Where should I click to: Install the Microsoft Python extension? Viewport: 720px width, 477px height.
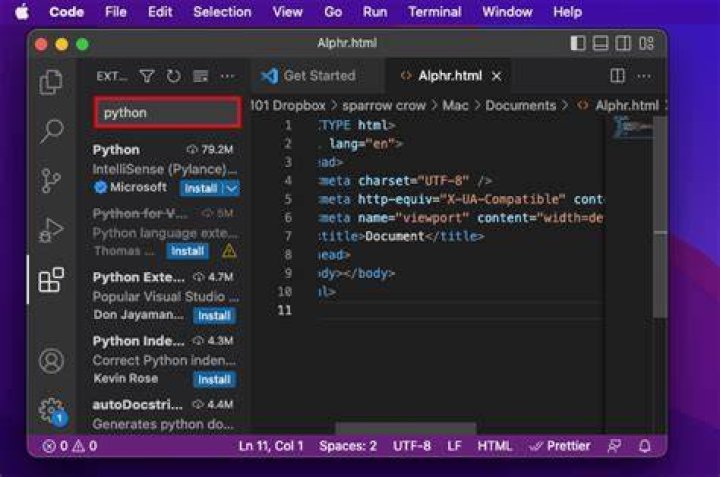coord(201,188)
